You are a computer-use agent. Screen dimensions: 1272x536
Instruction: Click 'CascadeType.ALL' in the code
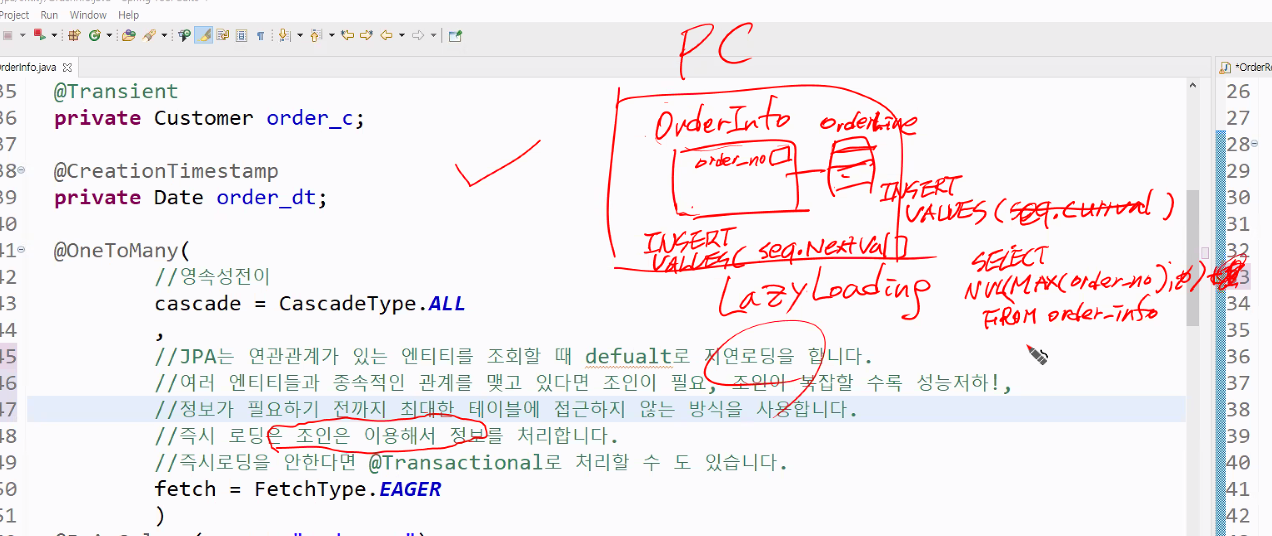[x=372, y=304]
